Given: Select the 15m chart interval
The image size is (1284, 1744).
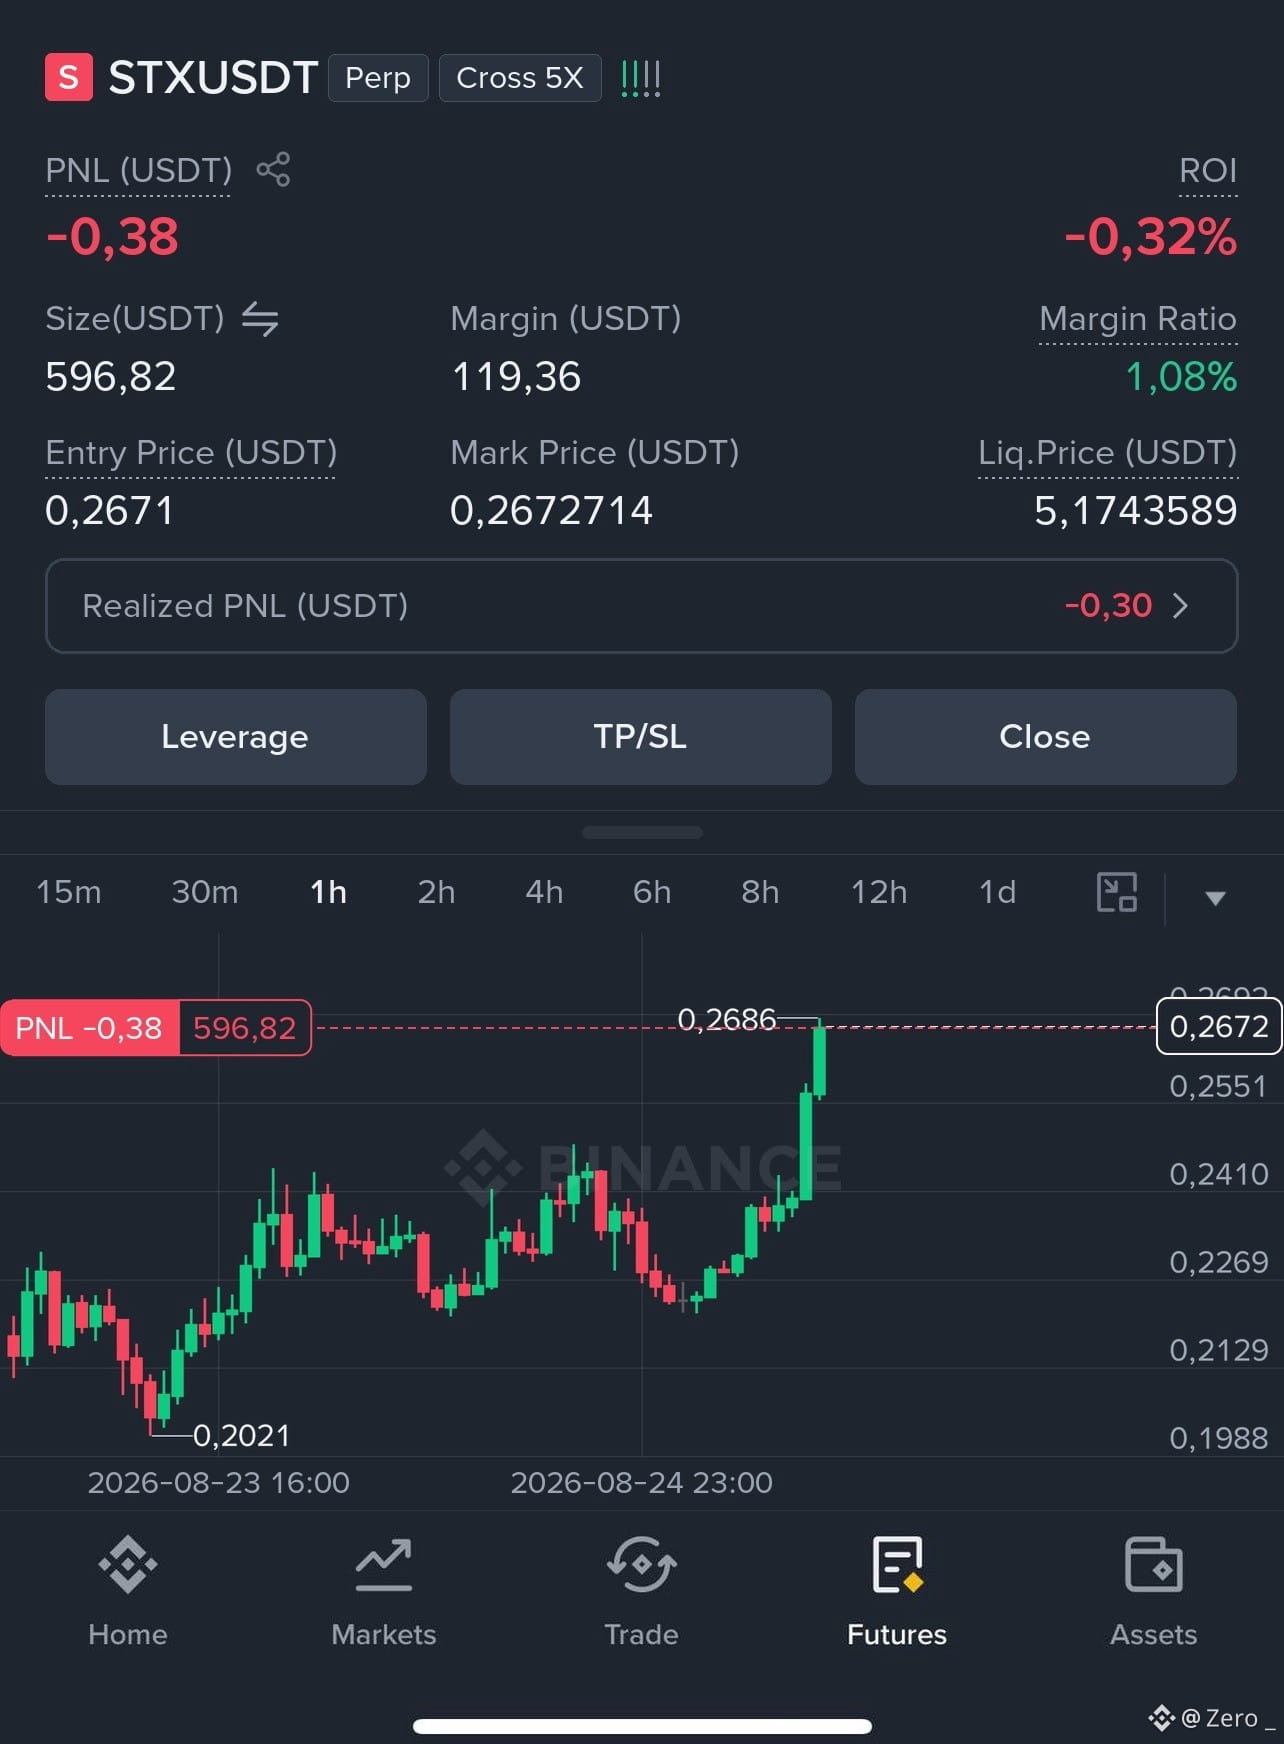Looking at the screenshot, I should pyautogui.click(x=69, y=892).
